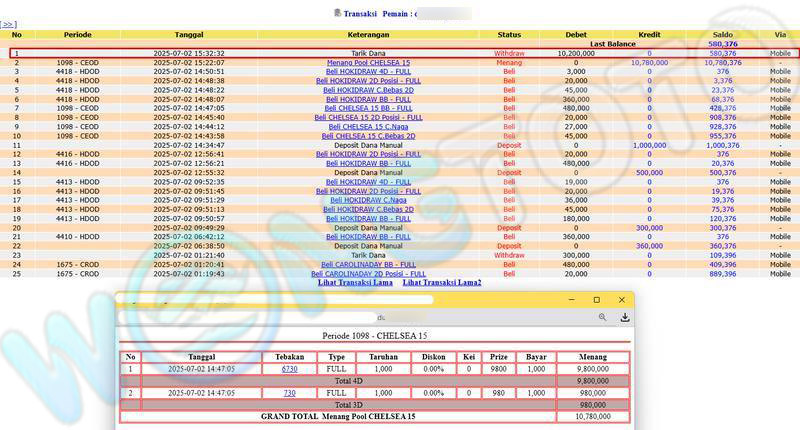Open Menang Pool CHELSEA 15 detail link
800x430 pixels.
pos(368,62)
